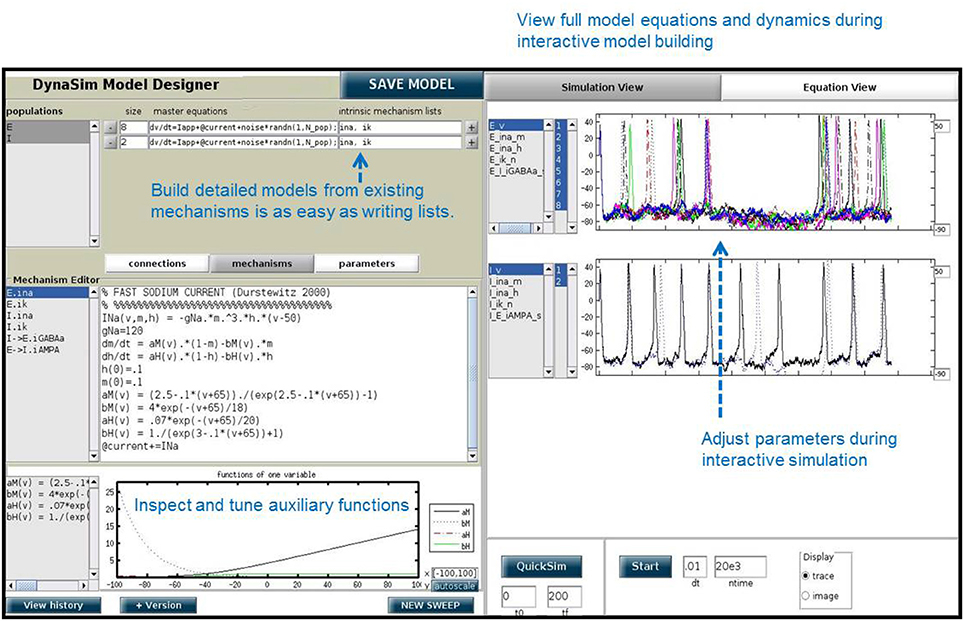Select cell 5 in E cell list
Viewport: 964px width, 621px height.
coord(559,171)
